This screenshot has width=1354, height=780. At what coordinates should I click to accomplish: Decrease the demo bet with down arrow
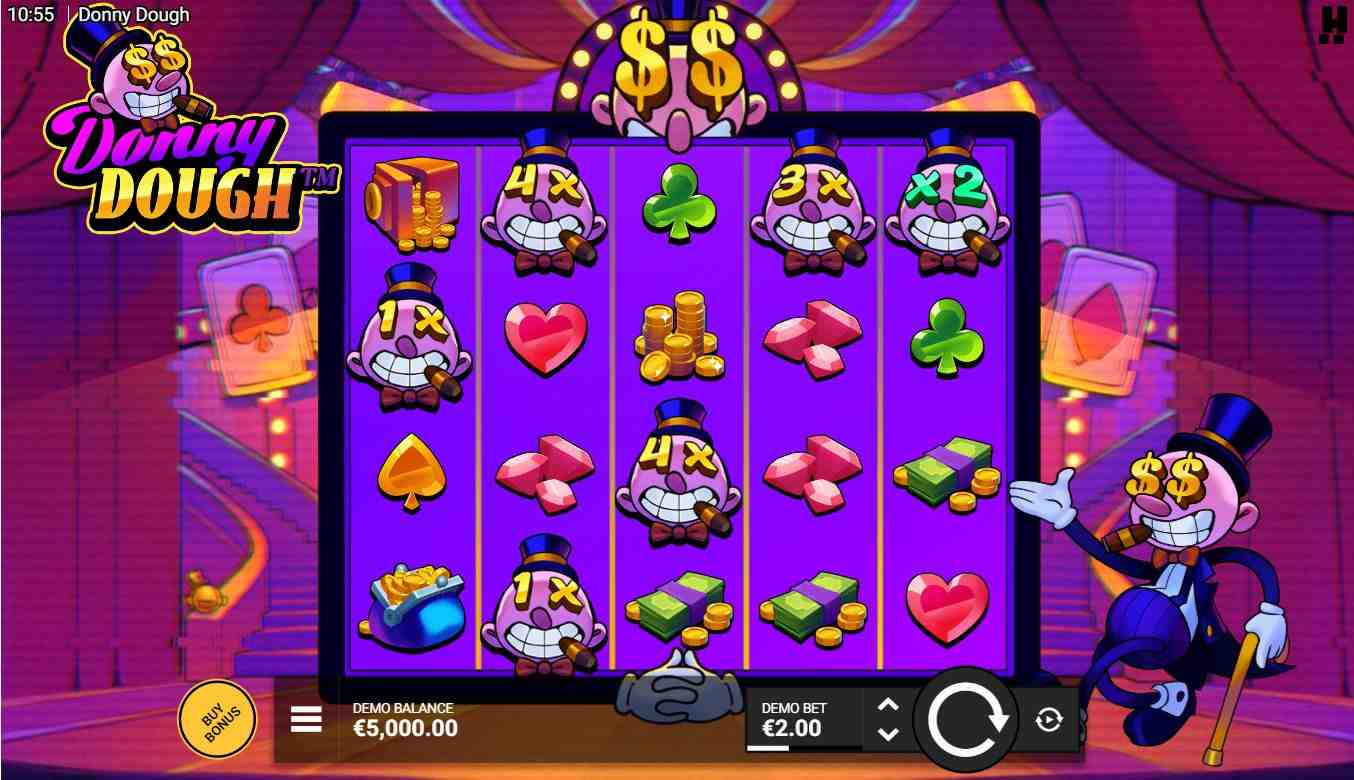888,734
